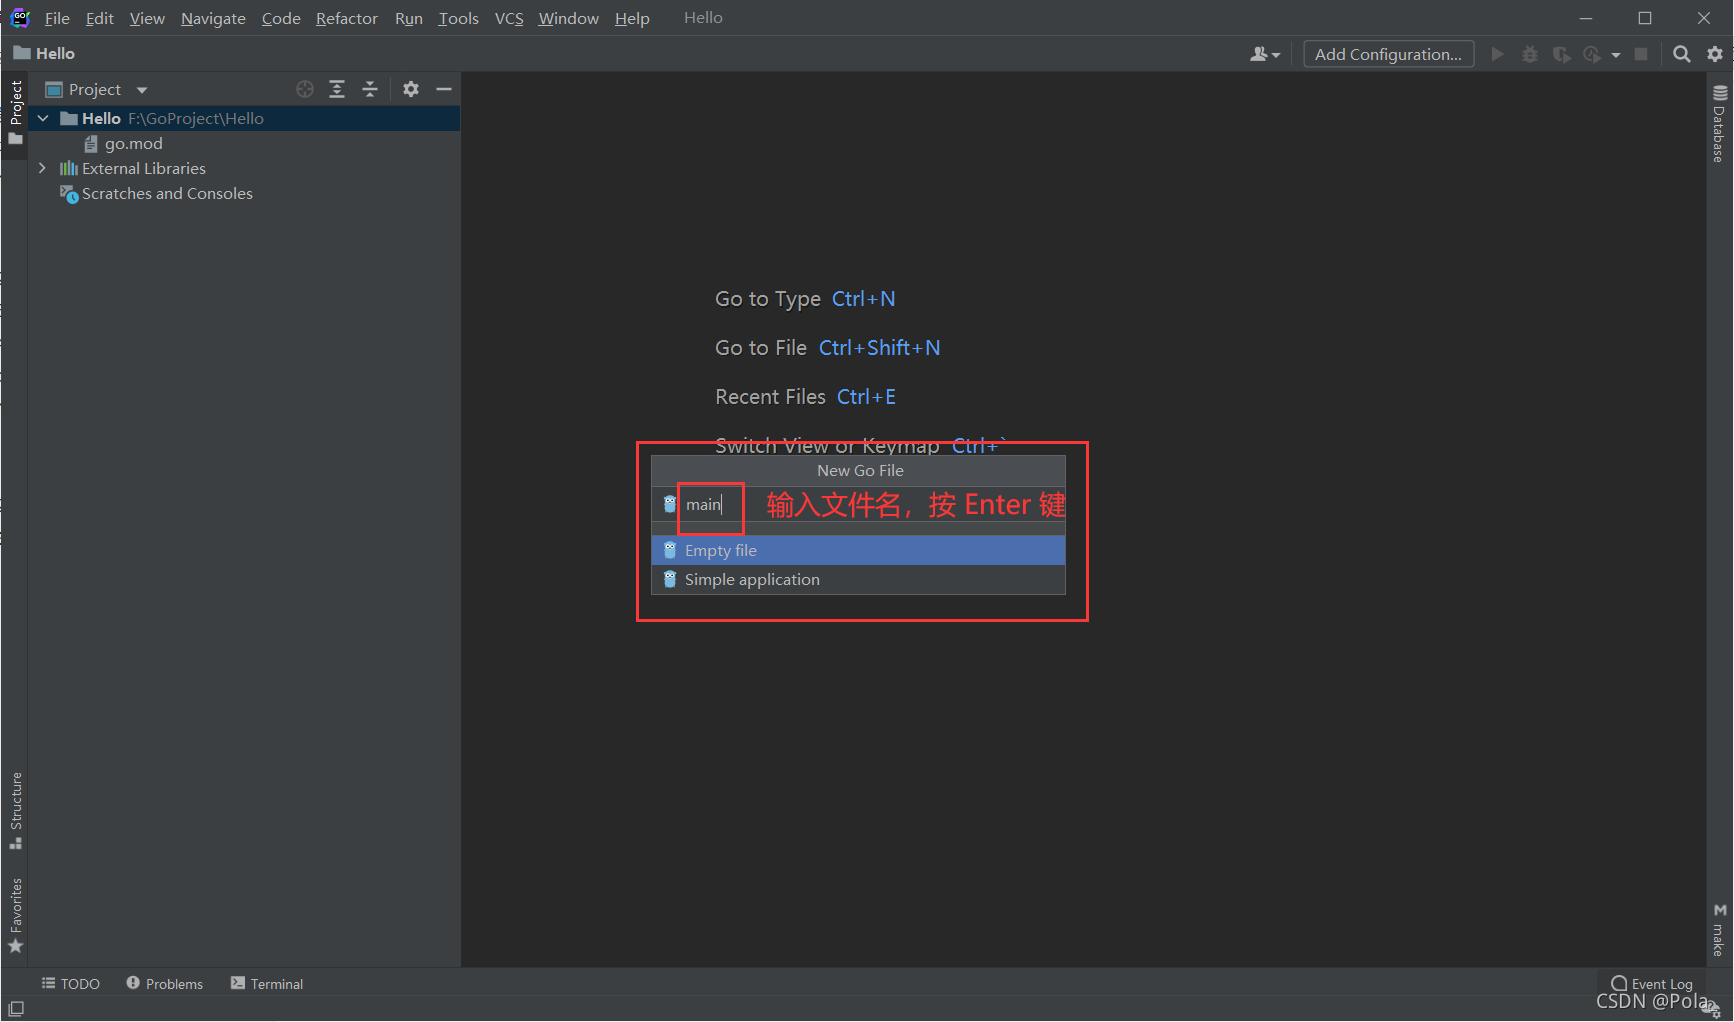1734x1022 pixels.
Task: Open the Help menu
Action: click(x=632, y=18)
